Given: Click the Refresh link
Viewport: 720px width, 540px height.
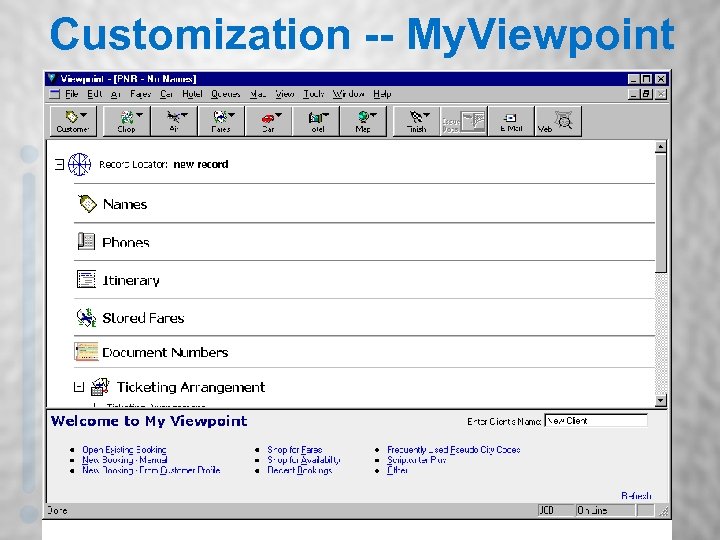Looking at the screenshot, I should (x=636, y=496).
